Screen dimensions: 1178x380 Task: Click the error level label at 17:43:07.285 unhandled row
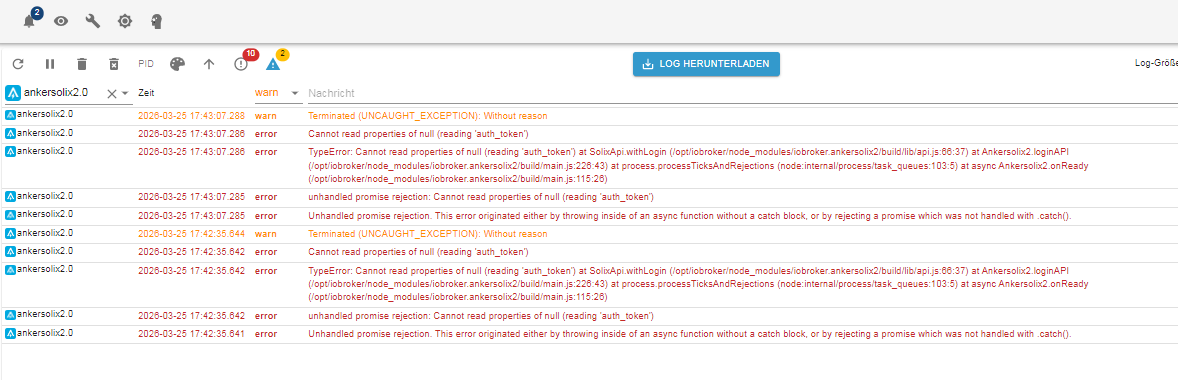(266, 198)
